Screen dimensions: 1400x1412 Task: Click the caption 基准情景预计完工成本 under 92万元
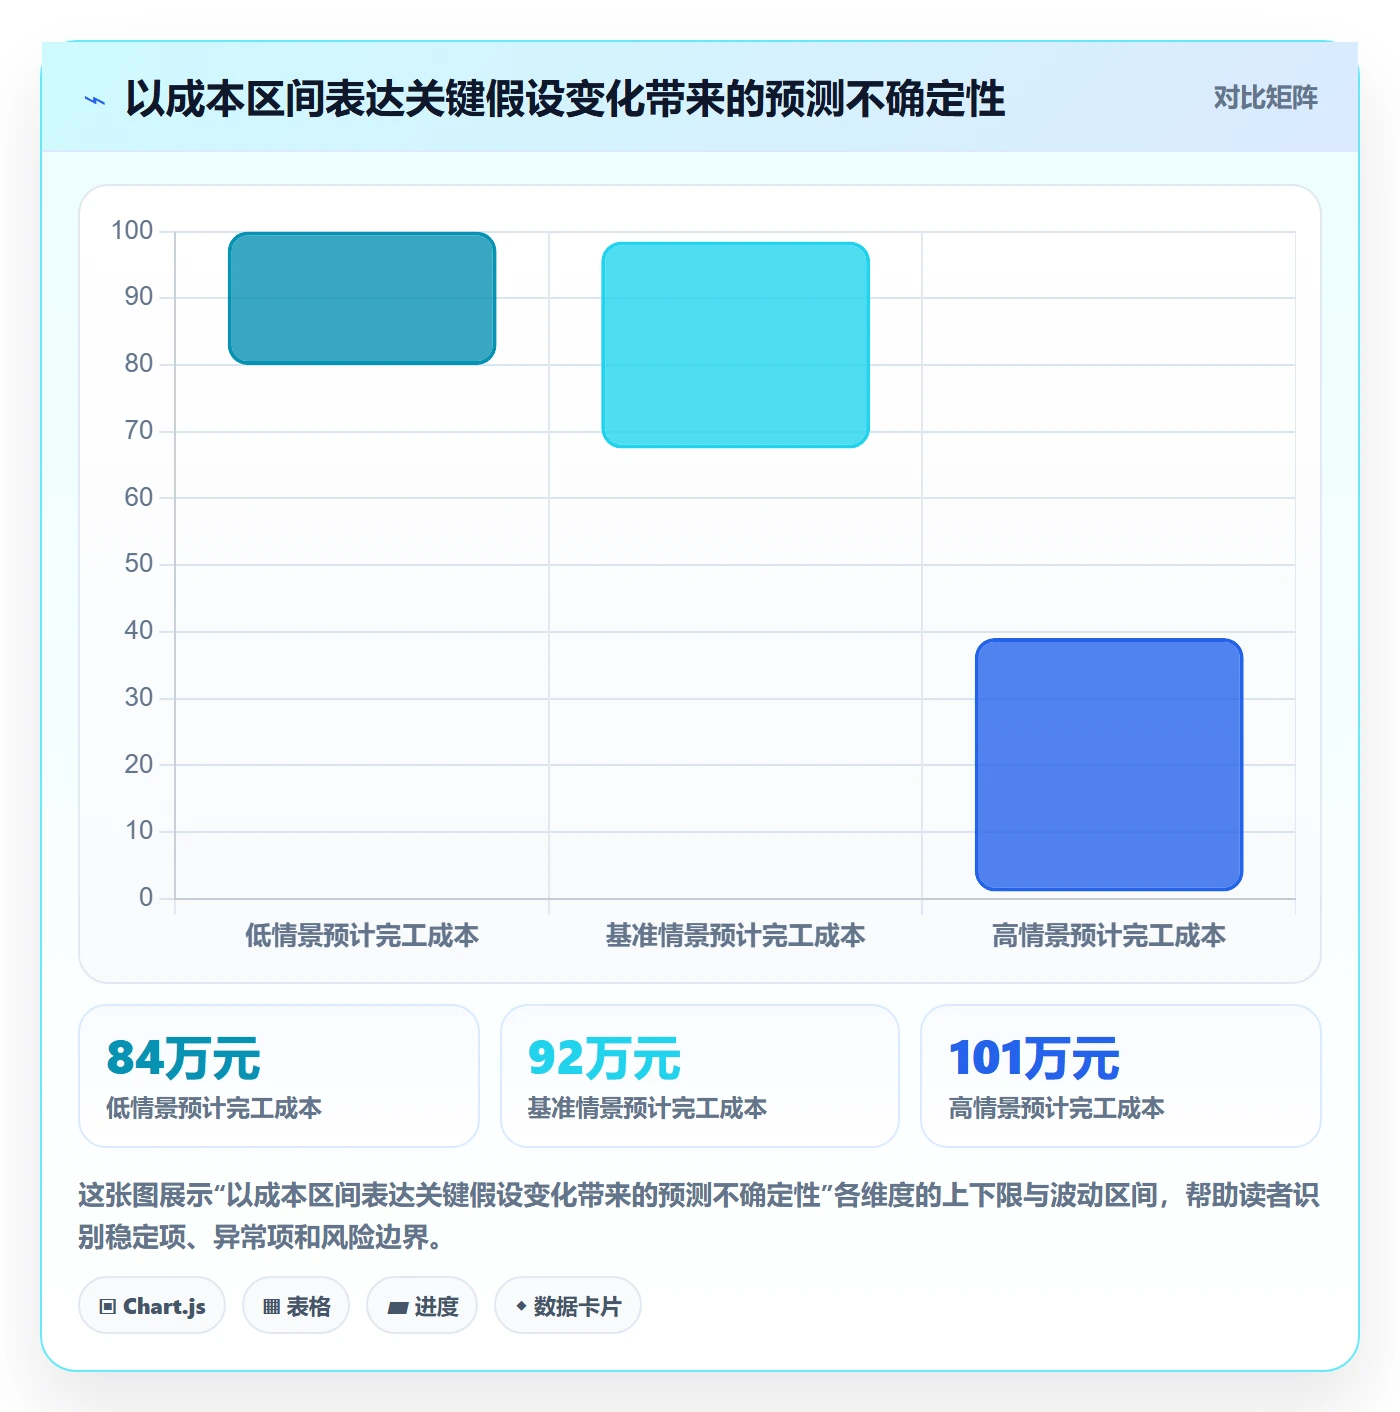point(647,1108)
